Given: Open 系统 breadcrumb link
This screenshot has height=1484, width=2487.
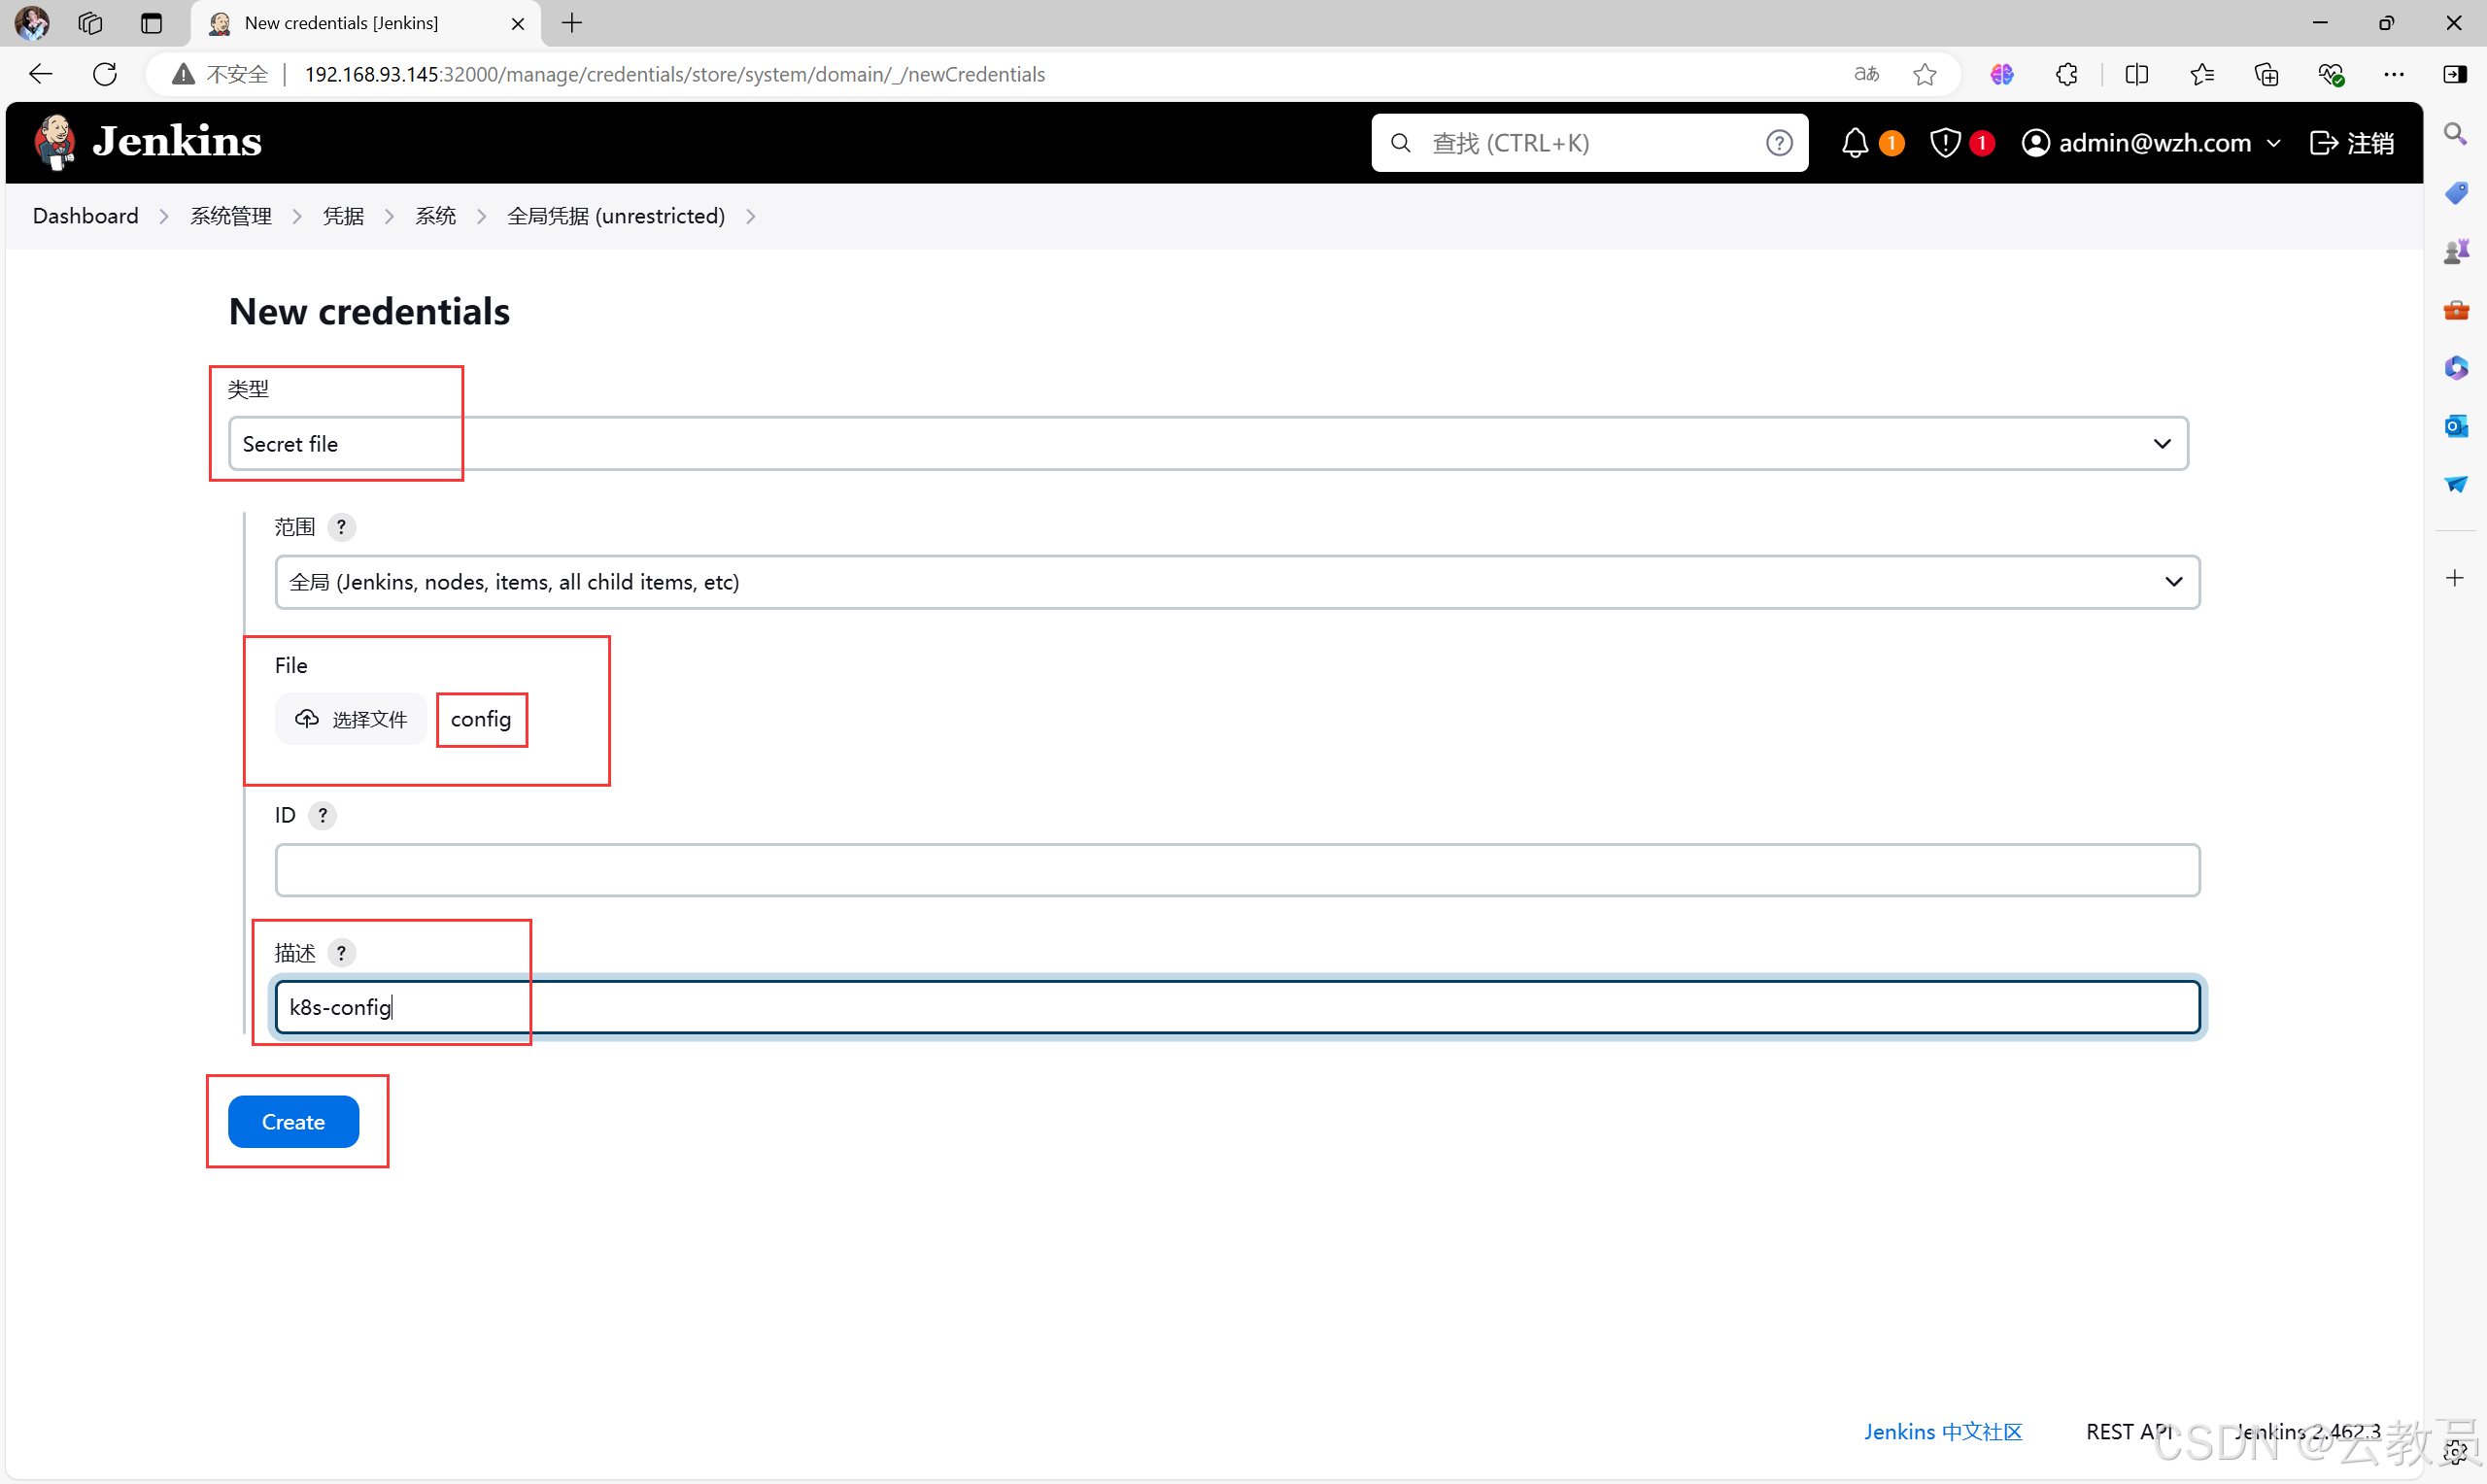Looking at the screenshot, I should 435,216.
